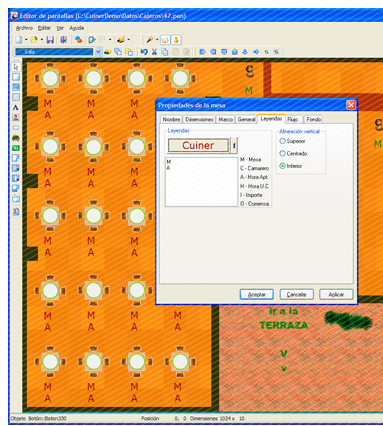Screen dimensions: 383x426
Task: Select the green keypad tool in left toolbox
Action: [x=16, y=148]
